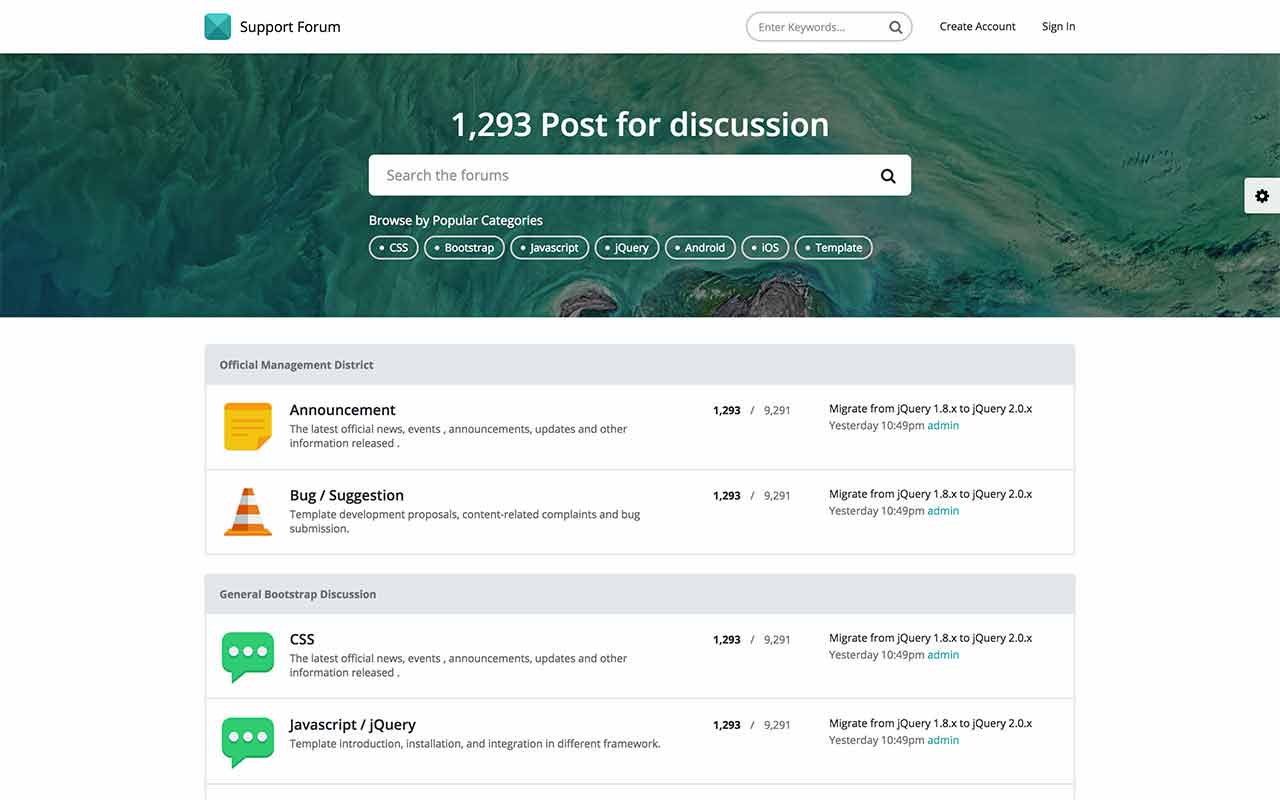
Task: Open the Javascript / jQuery forum title
Action: click(352, 725)
